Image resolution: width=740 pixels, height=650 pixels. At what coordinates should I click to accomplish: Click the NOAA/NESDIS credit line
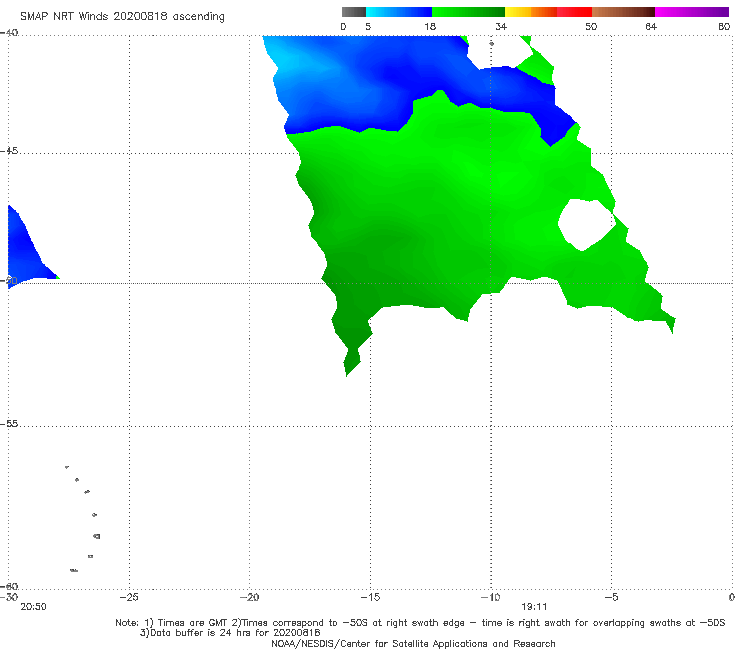413,643
